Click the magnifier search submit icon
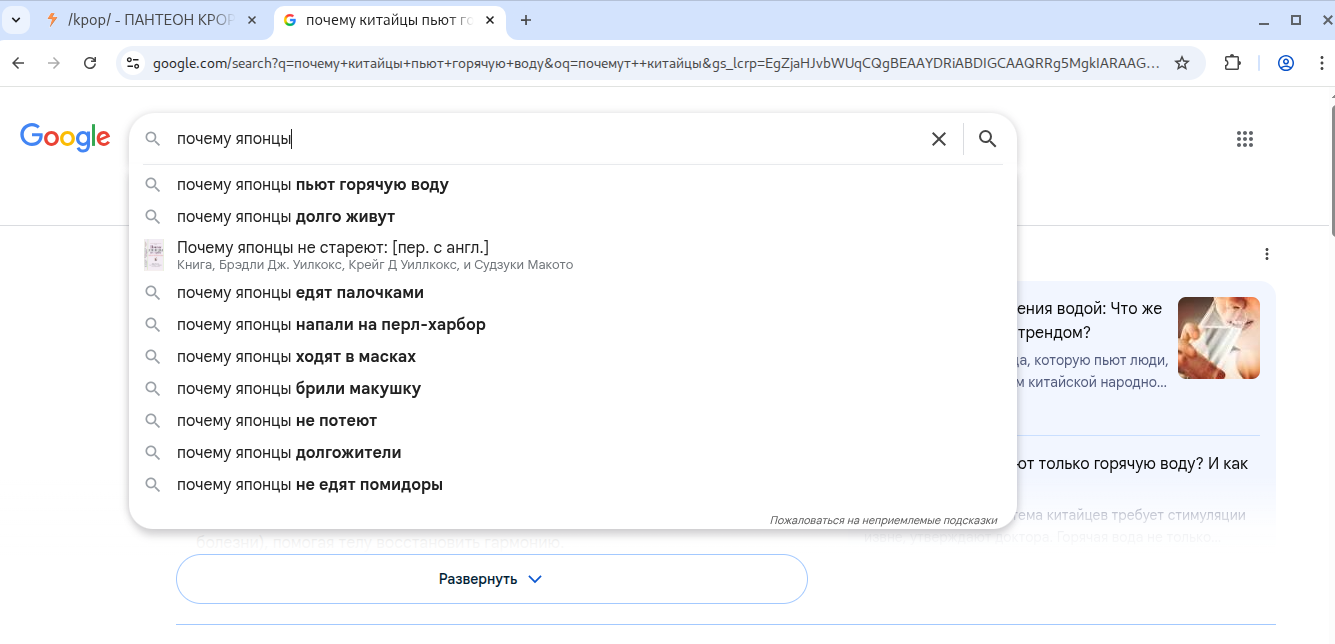The width and height of the screenshot is (1335, 644). tap(987, 139)
